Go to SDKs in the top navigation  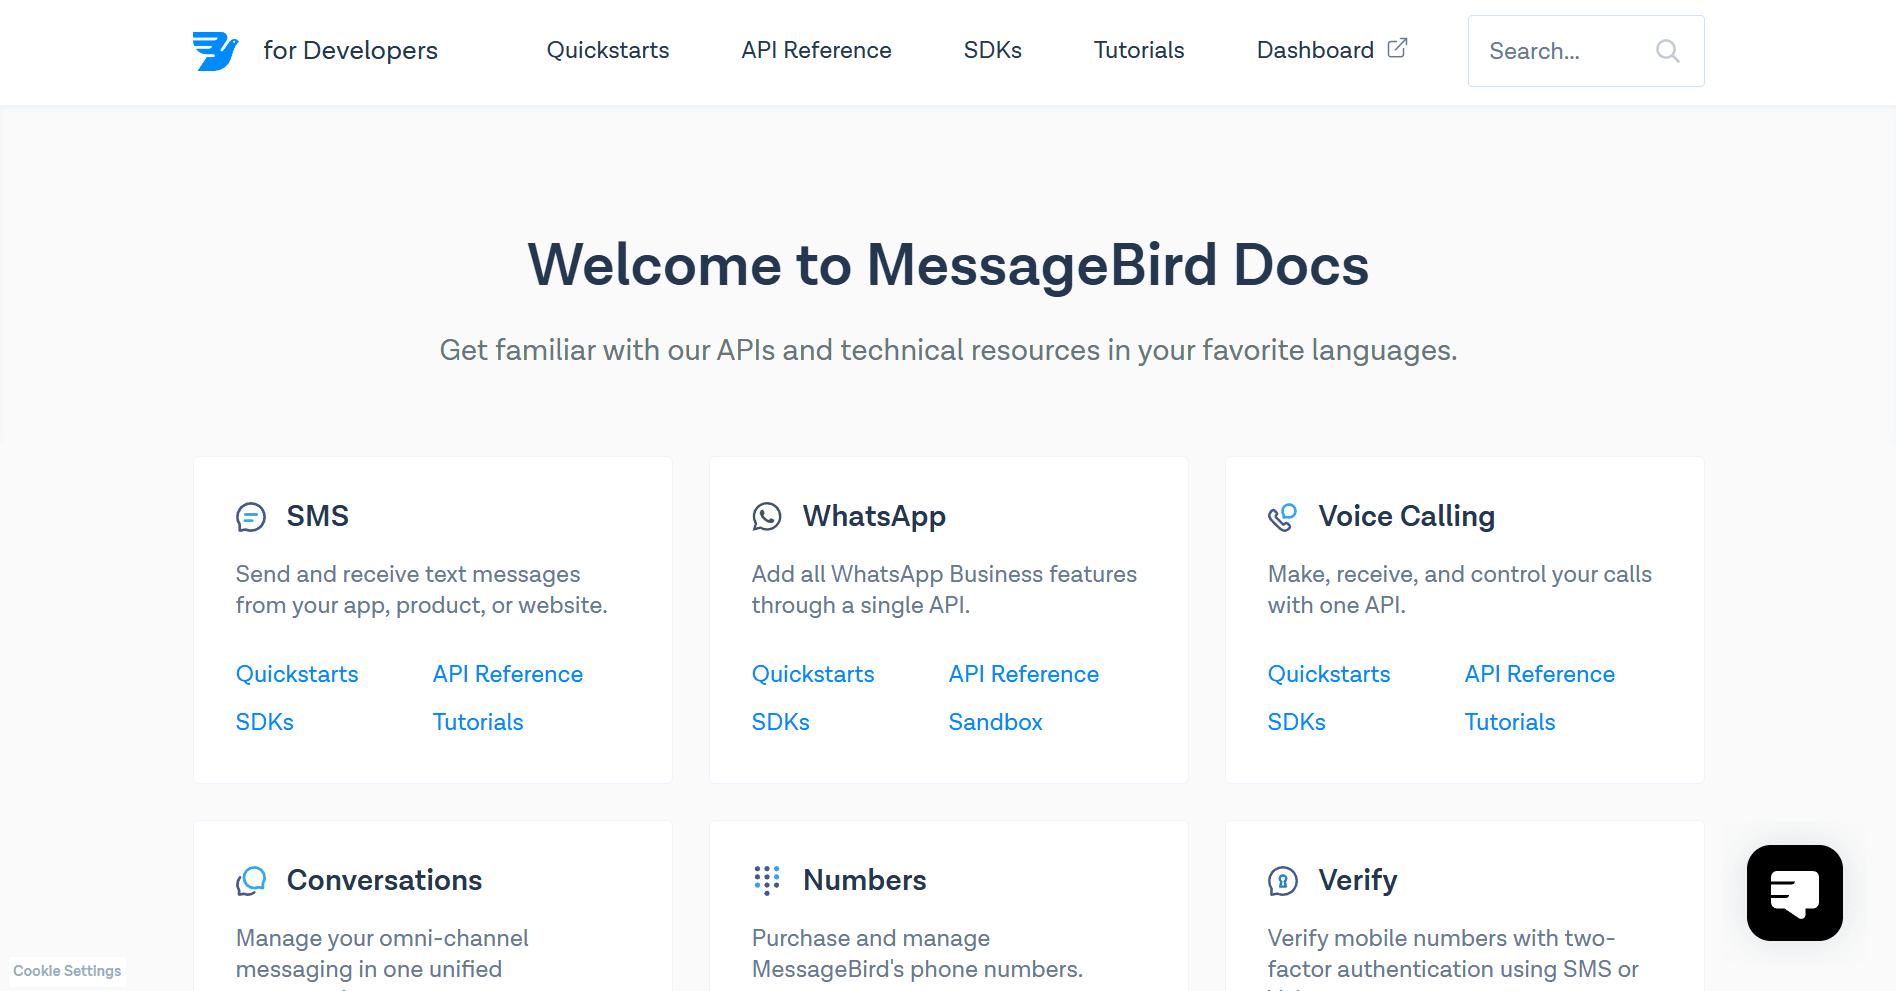[993, 50]
